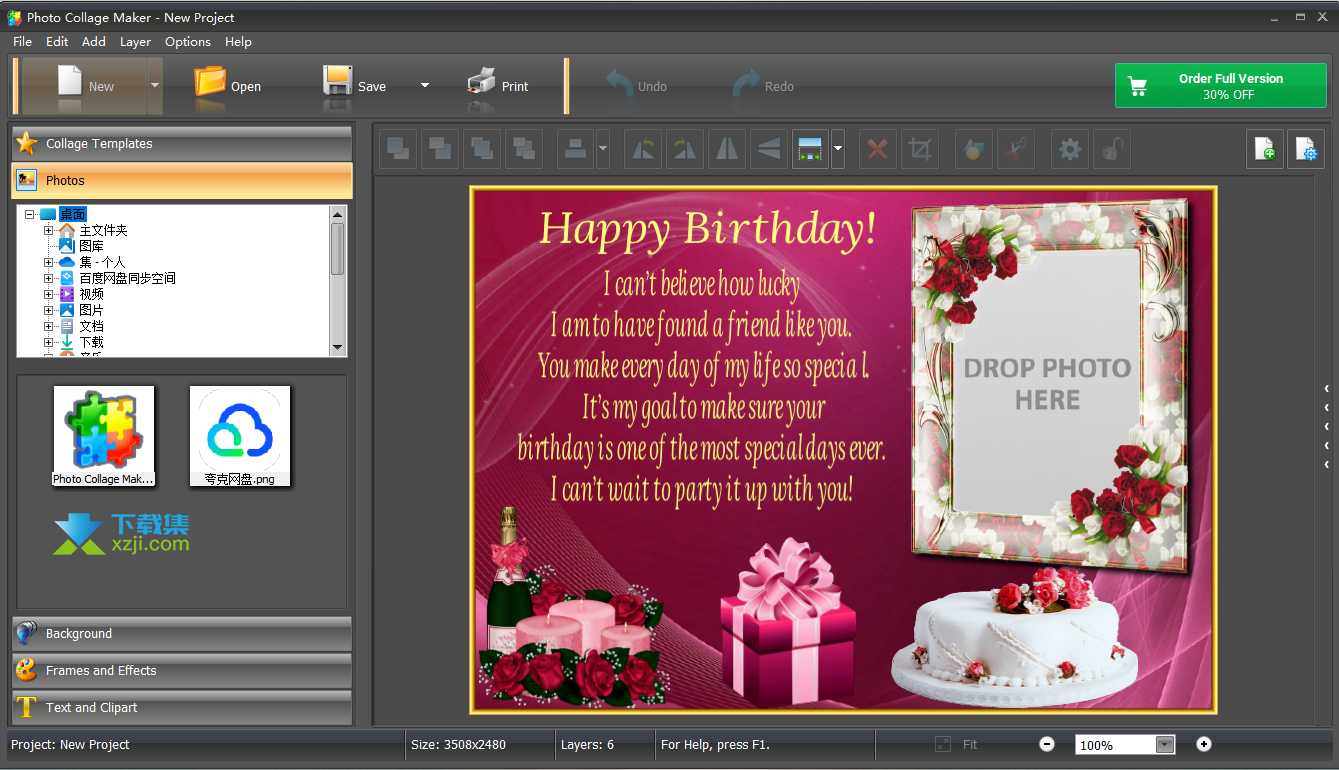The width and height of the screenshot is (1339, 770).
Task: Click the rotate left icon
Action: [x=643, y=150]
